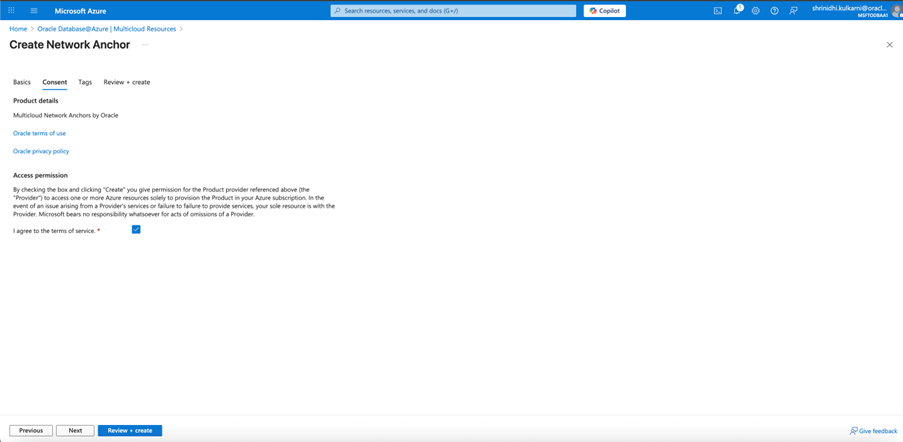903x442 pixels.
Task: Click the Previous button
Action: pyautogui.click(x=31, y=430)
